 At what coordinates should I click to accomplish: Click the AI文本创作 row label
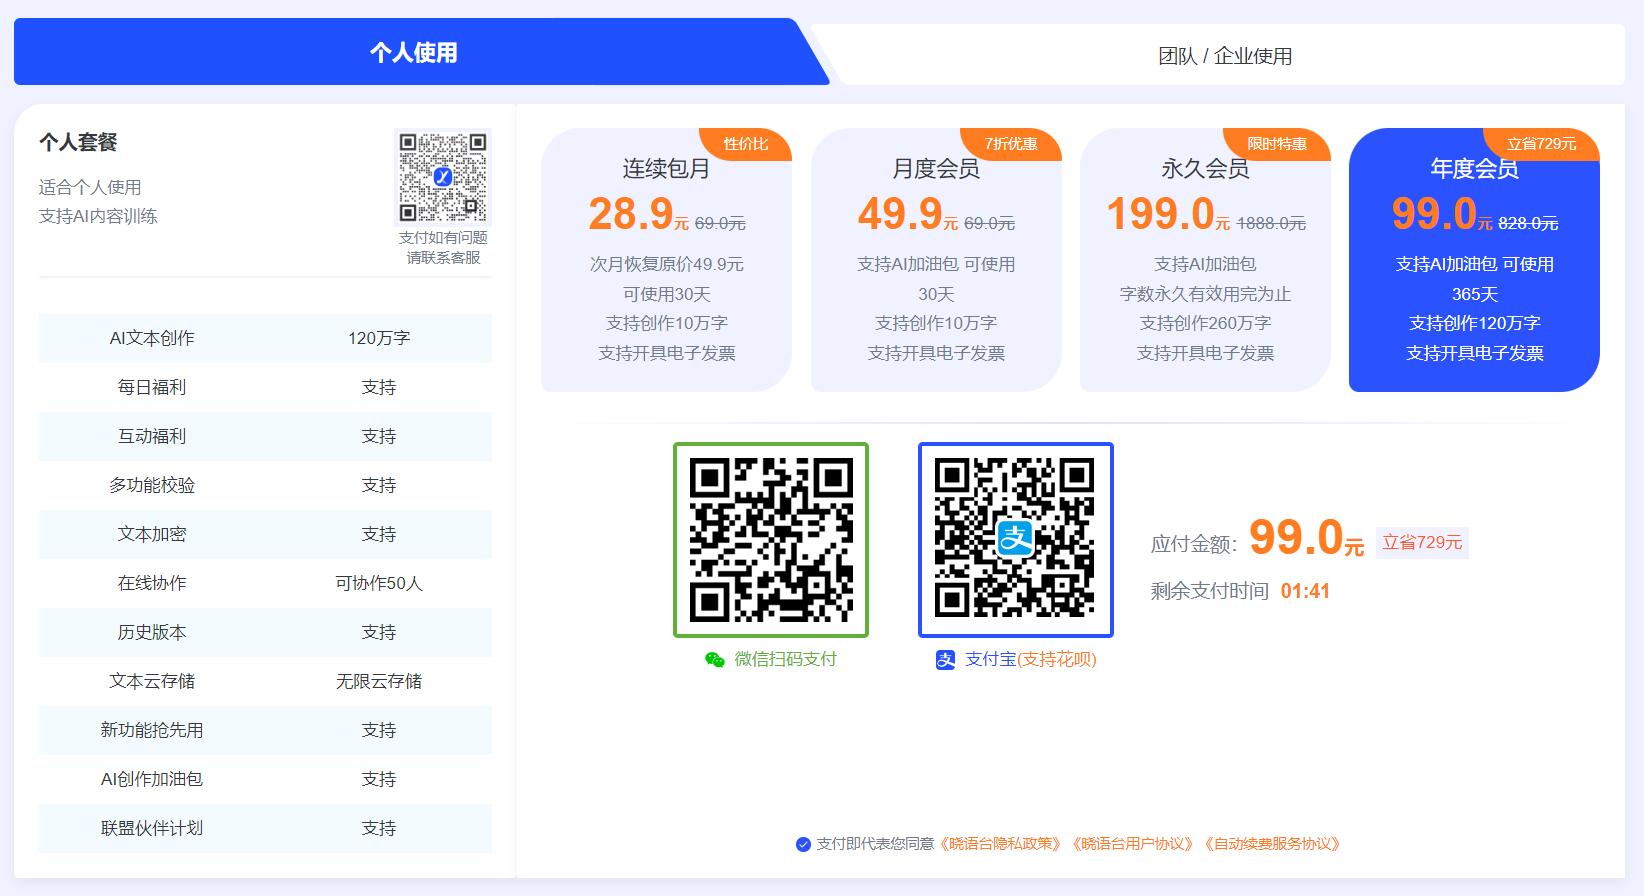(x=152, y=338)
